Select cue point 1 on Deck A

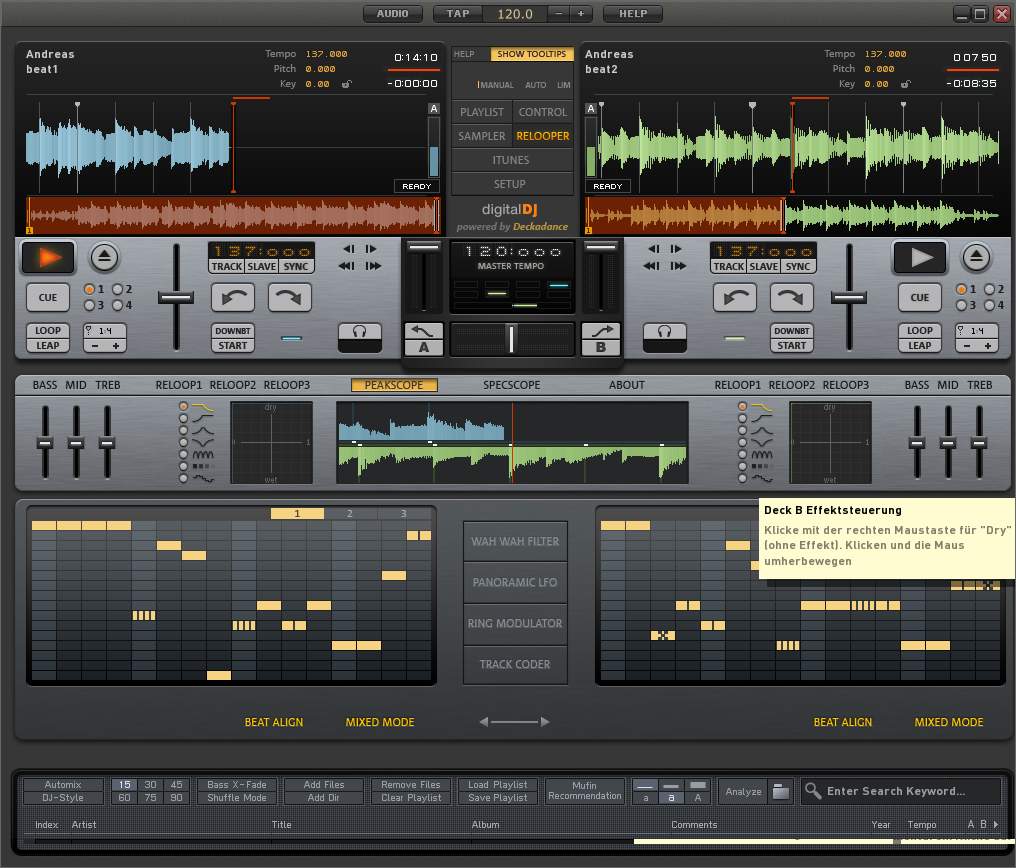point(89,289)
